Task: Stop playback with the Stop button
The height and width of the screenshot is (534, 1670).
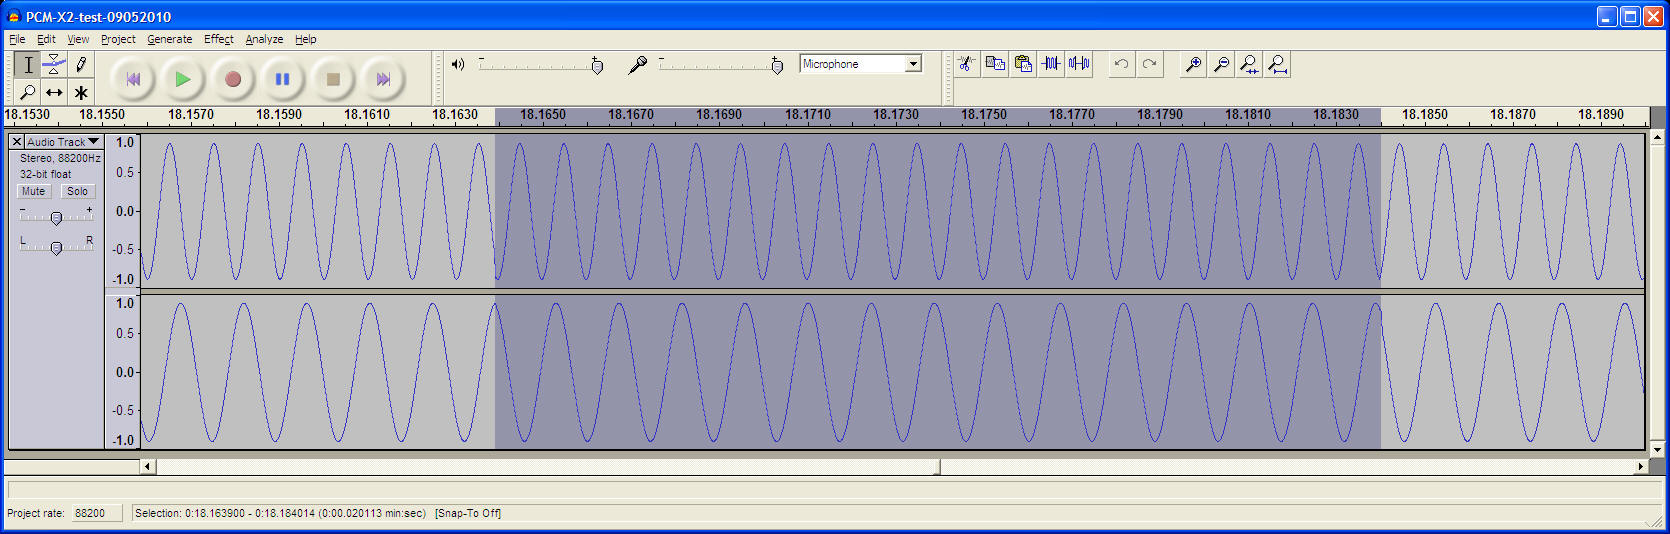Action: [x=333, y=79]
